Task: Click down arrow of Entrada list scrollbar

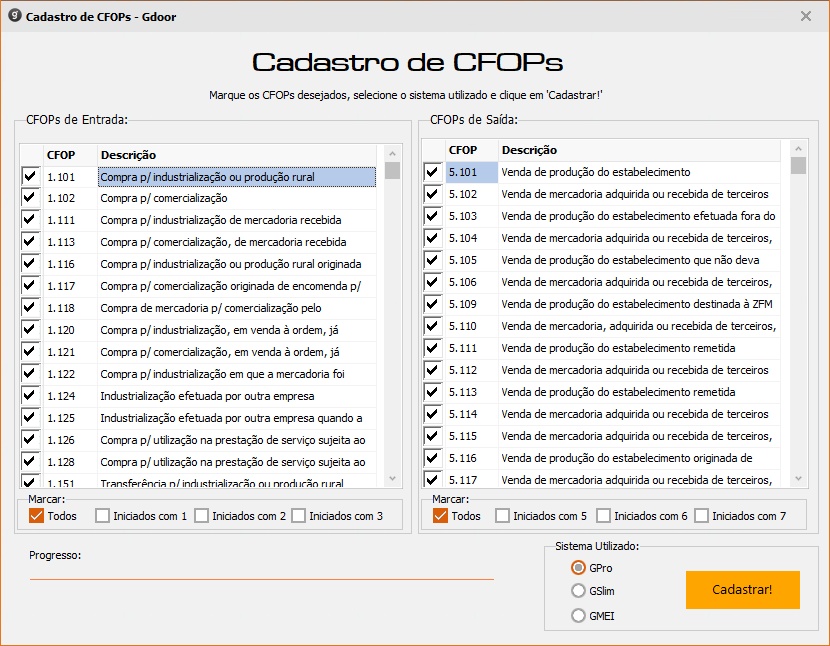Action: click(392, 479)
